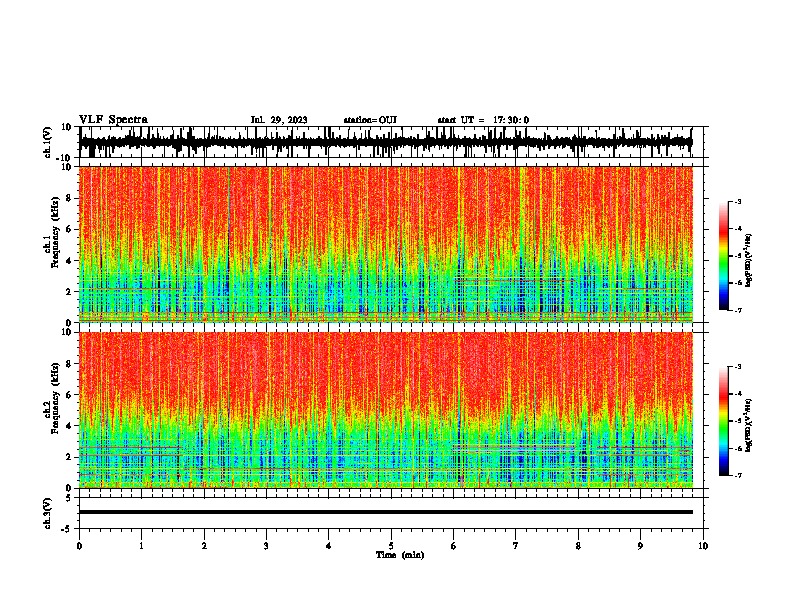This screenshot has width=792, height=612.
Task: Click the "start UT = 17:30:0" text
Action: coord(483,120)
